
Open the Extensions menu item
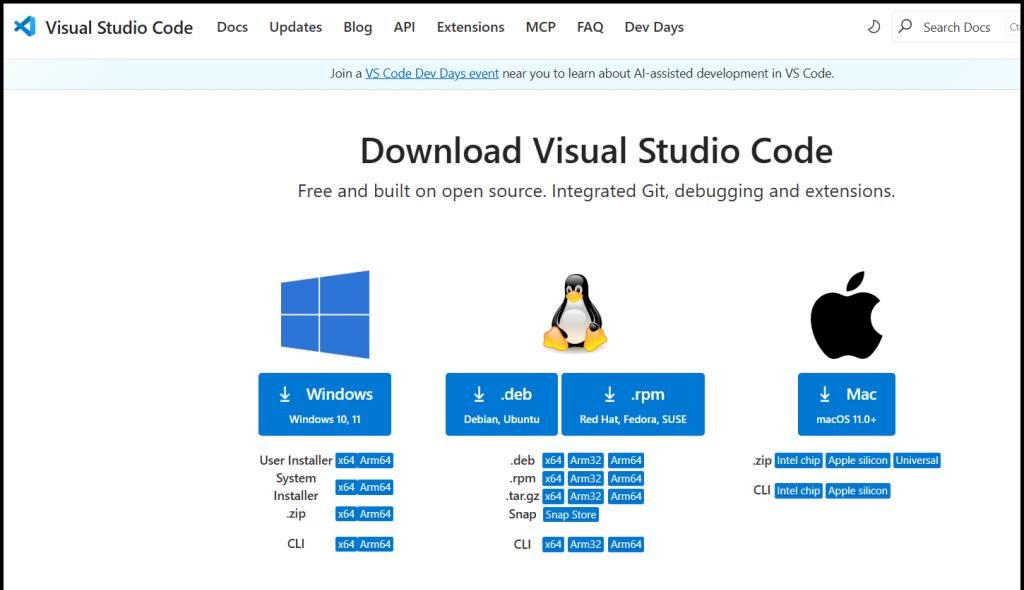470,27
